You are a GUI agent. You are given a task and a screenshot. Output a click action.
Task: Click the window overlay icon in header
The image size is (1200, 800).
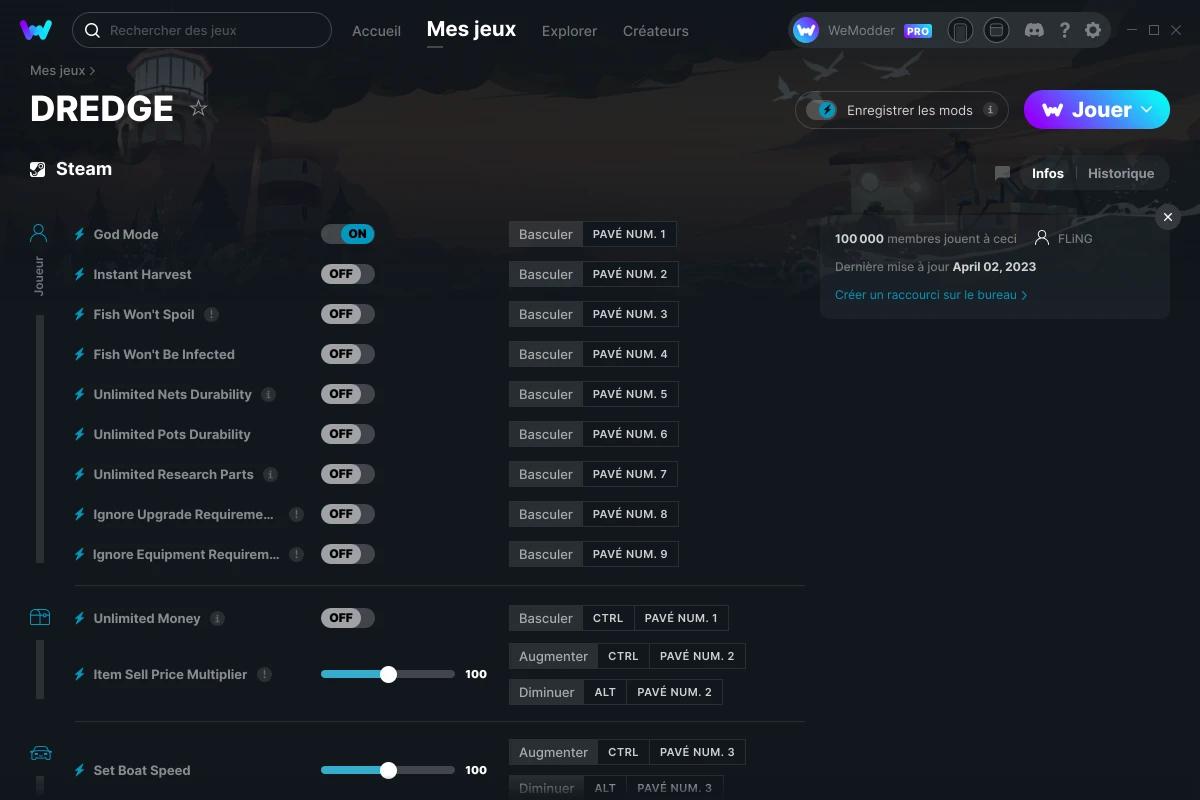click(996, 31)
